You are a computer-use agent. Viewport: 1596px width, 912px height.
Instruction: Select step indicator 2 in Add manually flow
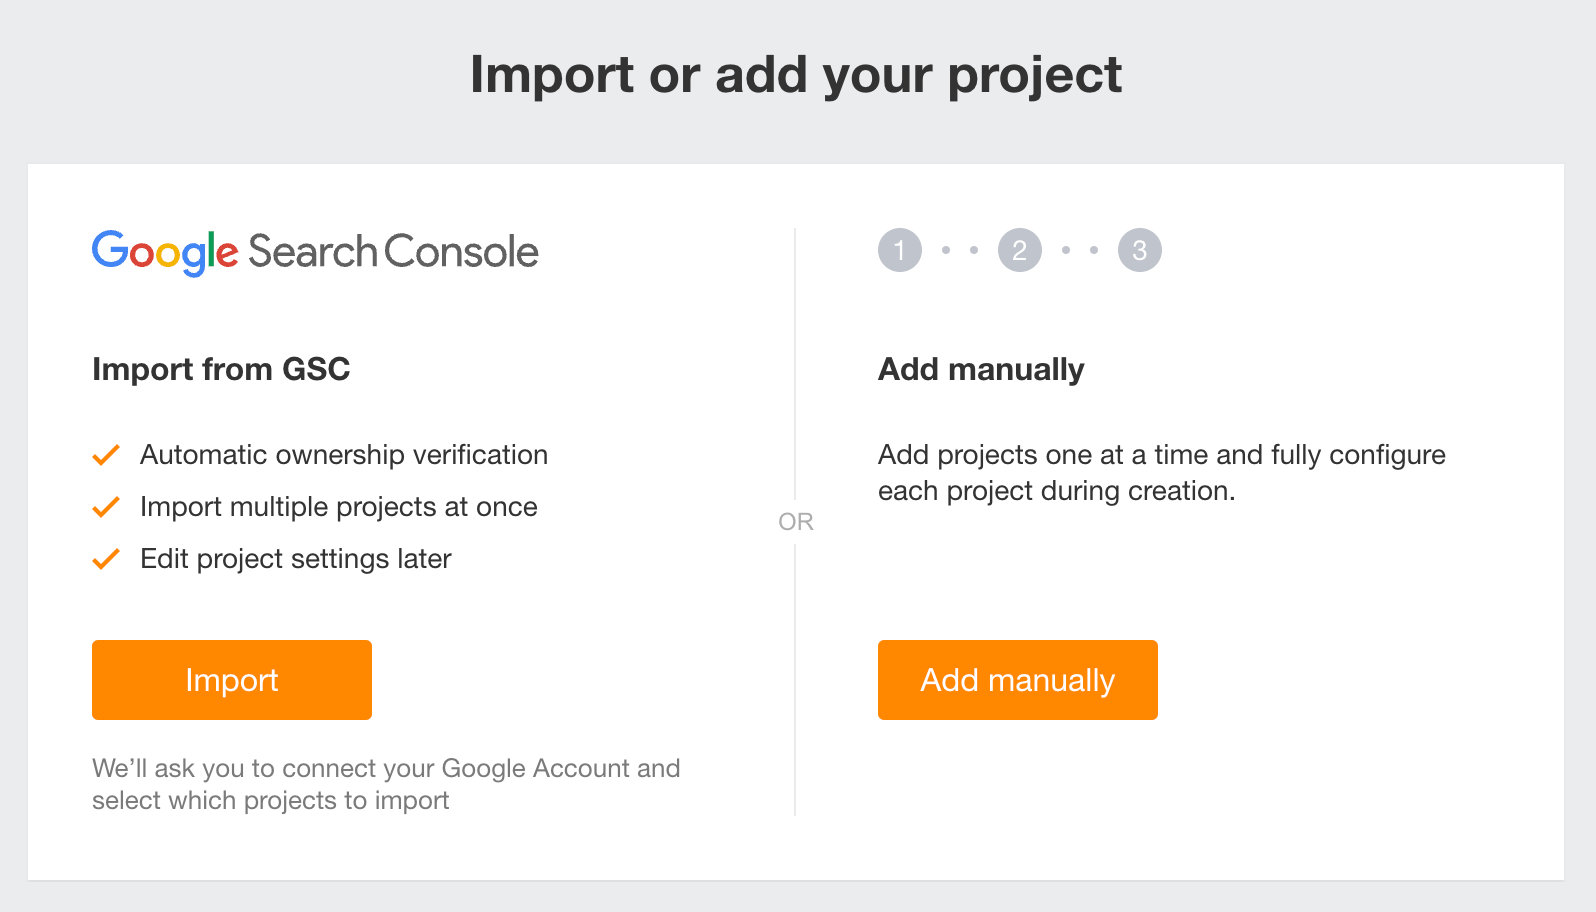click(x=1019, y=250)
